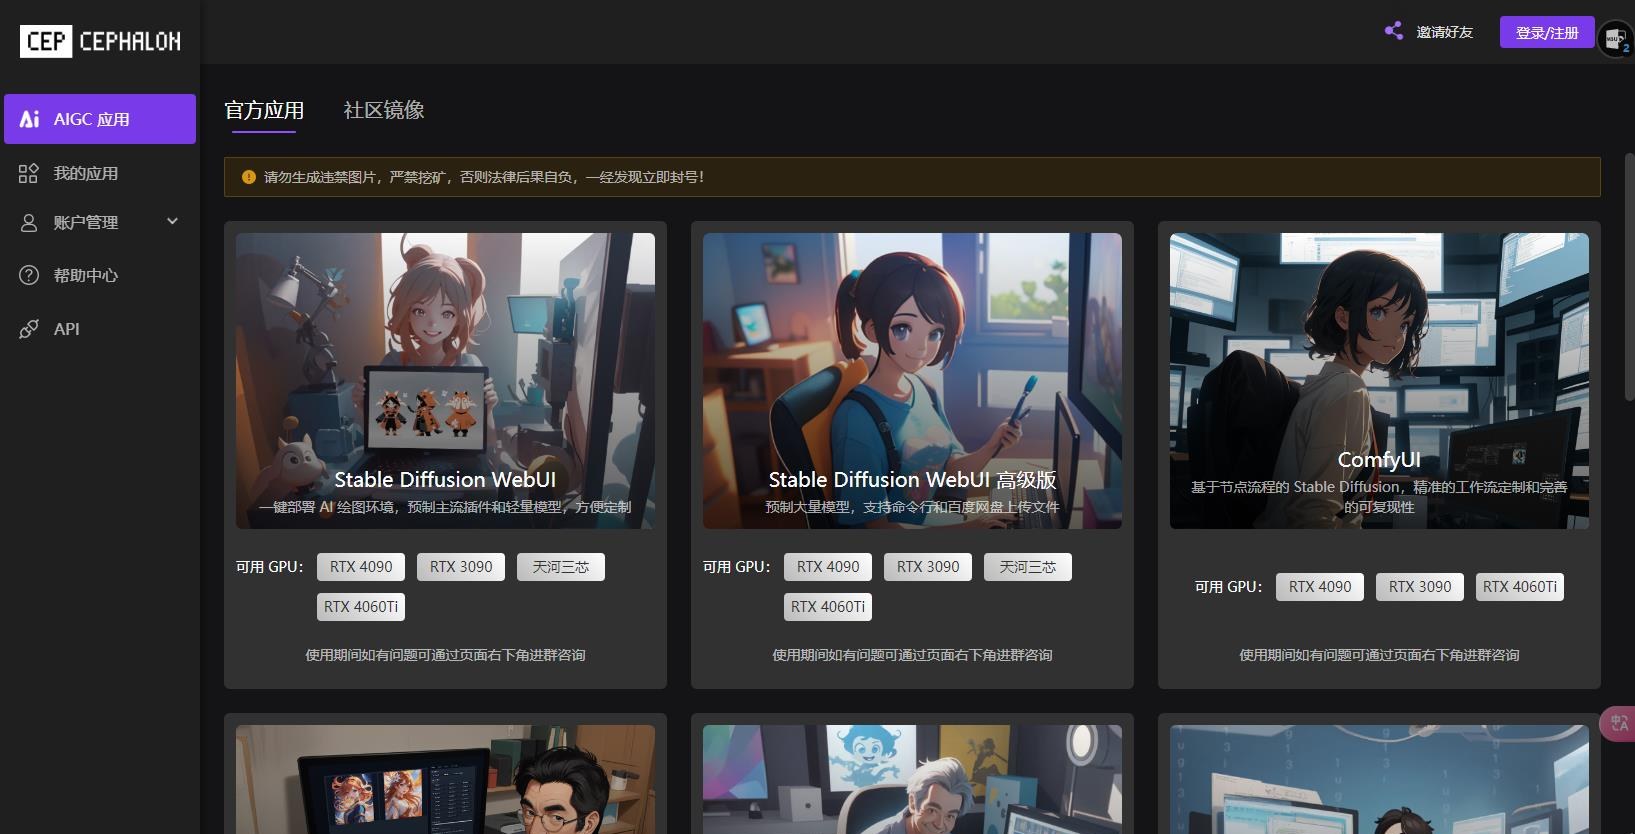Switch to the 官方应用 tab
This screenshot has width=1635, height=834.
[264, 110]
